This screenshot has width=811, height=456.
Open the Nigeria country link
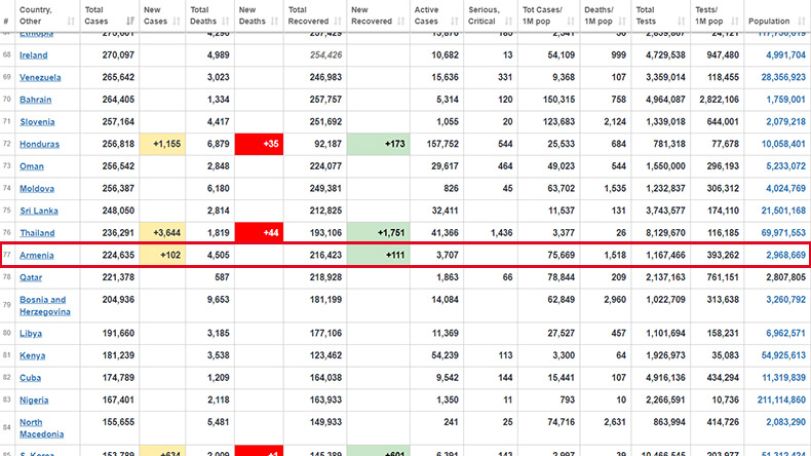34,400
